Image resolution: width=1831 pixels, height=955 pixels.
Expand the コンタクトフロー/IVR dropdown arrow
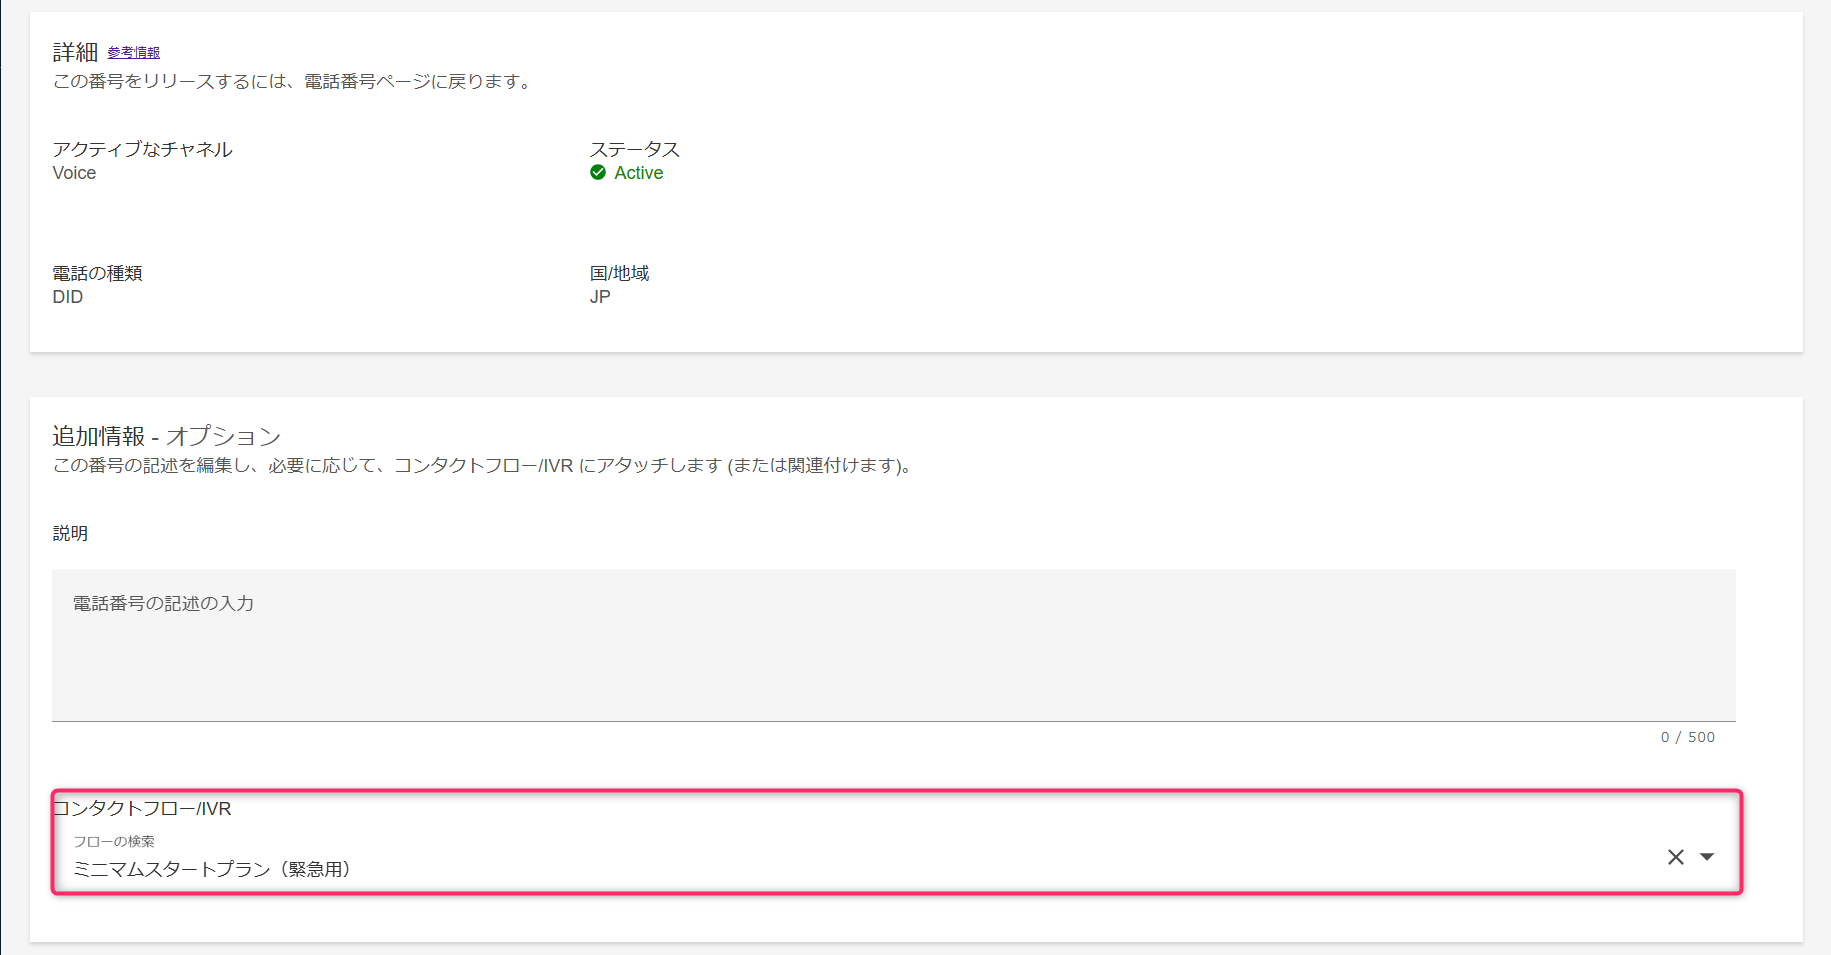point(1707,857)
